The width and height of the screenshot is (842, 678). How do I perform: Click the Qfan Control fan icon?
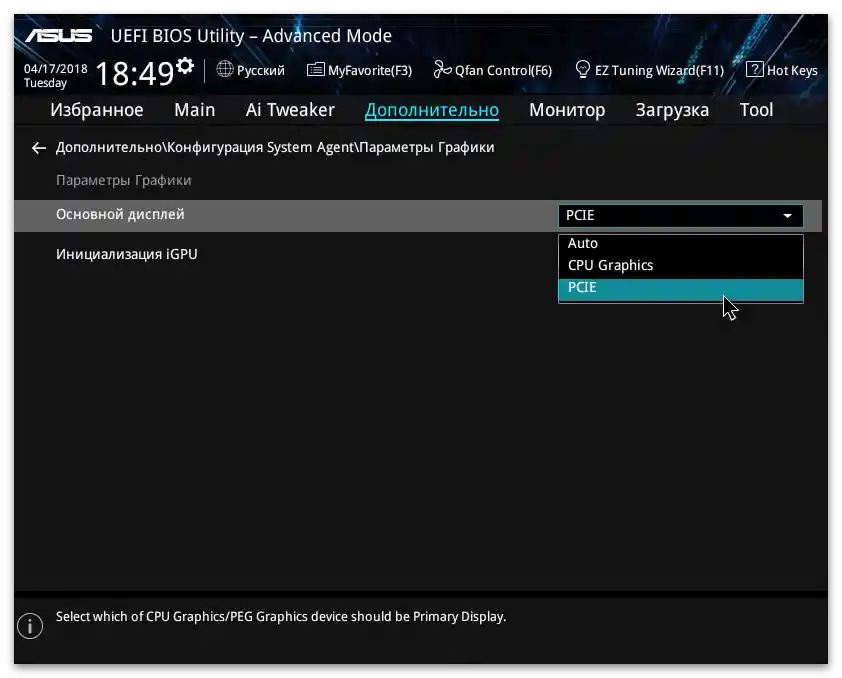point(442,69)
